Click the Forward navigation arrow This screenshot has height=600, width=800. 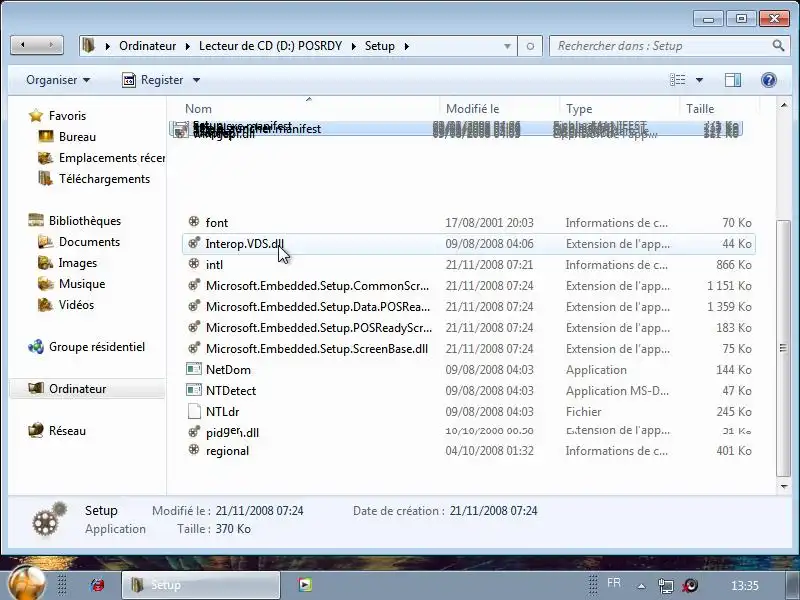pos(51,45)
